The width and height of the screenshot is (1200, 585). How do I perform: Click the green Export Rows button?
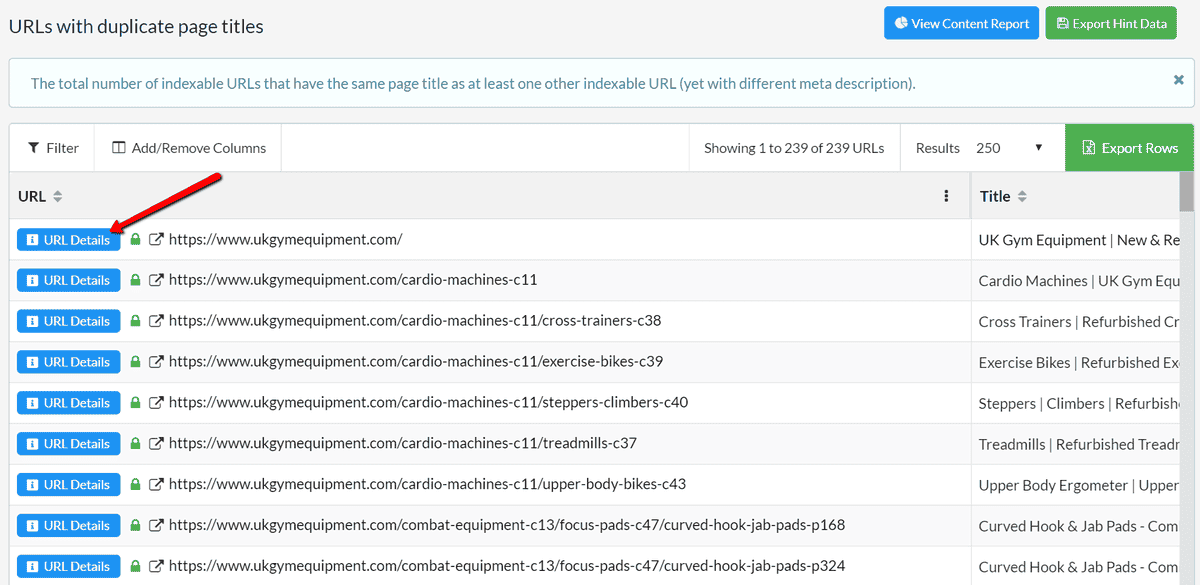pyautogui.click(x=1129, y=148)
